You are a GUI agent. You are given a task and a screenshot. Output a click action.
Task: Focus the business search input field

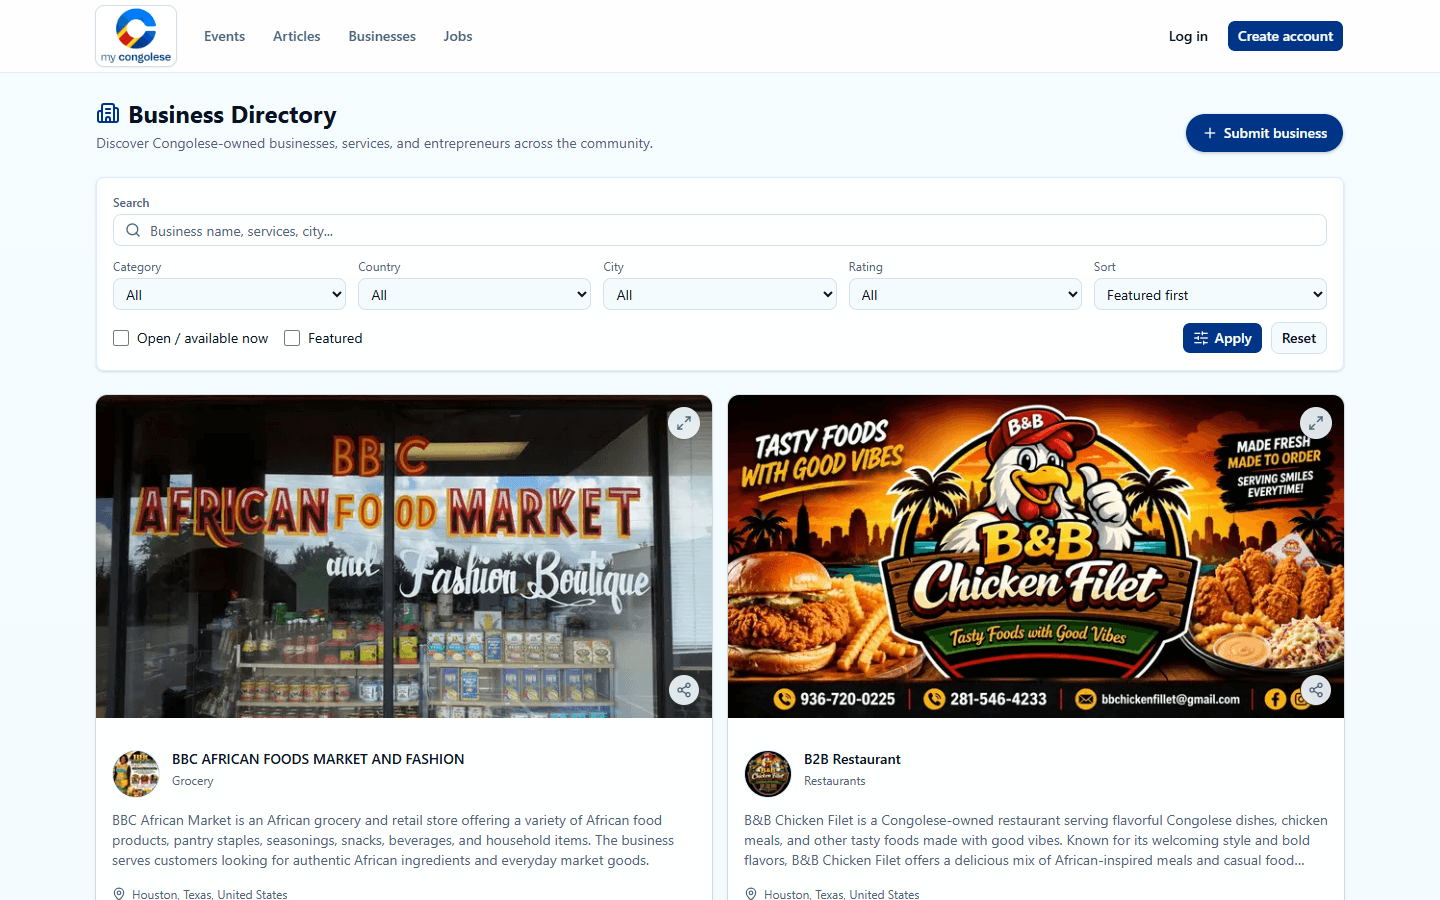click(x=720, y=231)
